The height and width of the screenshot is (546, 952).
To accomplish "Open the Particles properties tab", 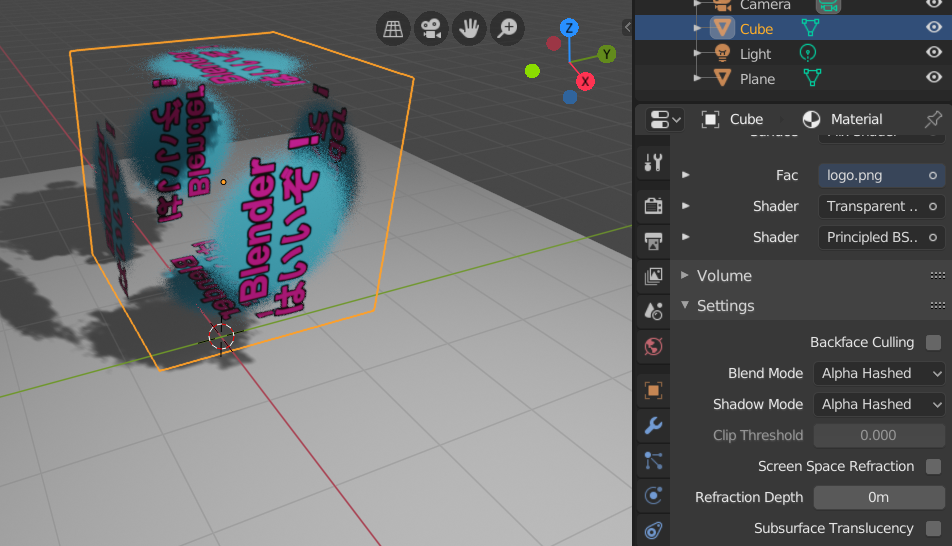I will point(653,460).
